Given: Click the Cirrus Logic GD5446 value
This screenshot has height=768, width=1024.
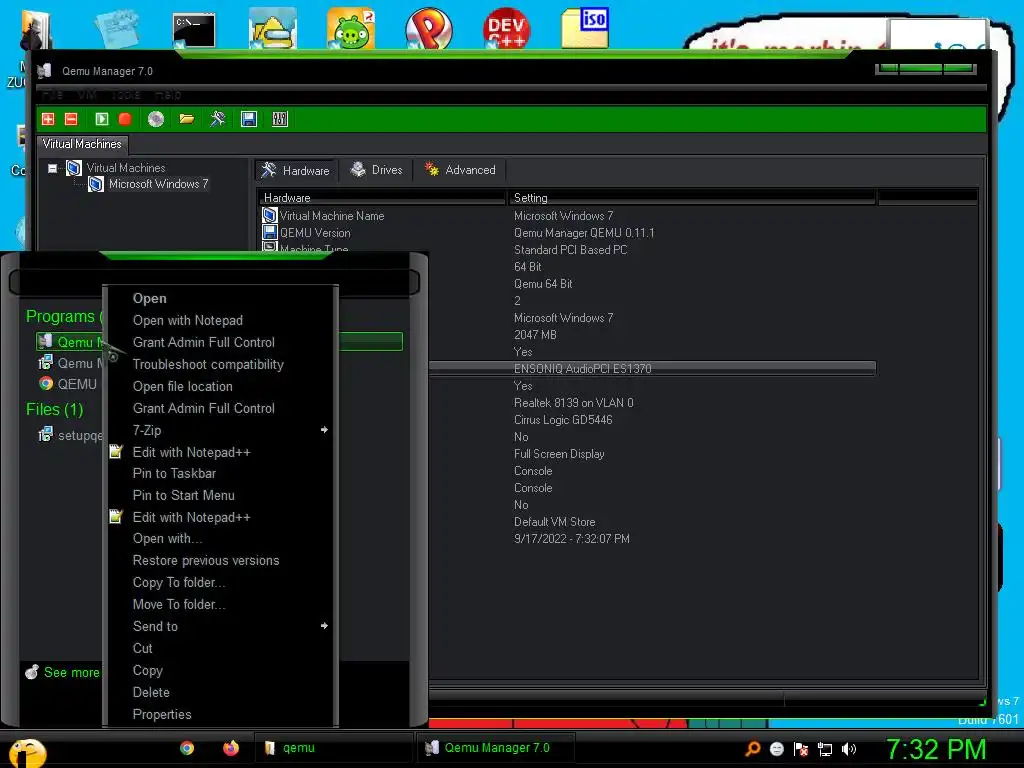Looking at the screenshot, I should [x=563, y=419].
